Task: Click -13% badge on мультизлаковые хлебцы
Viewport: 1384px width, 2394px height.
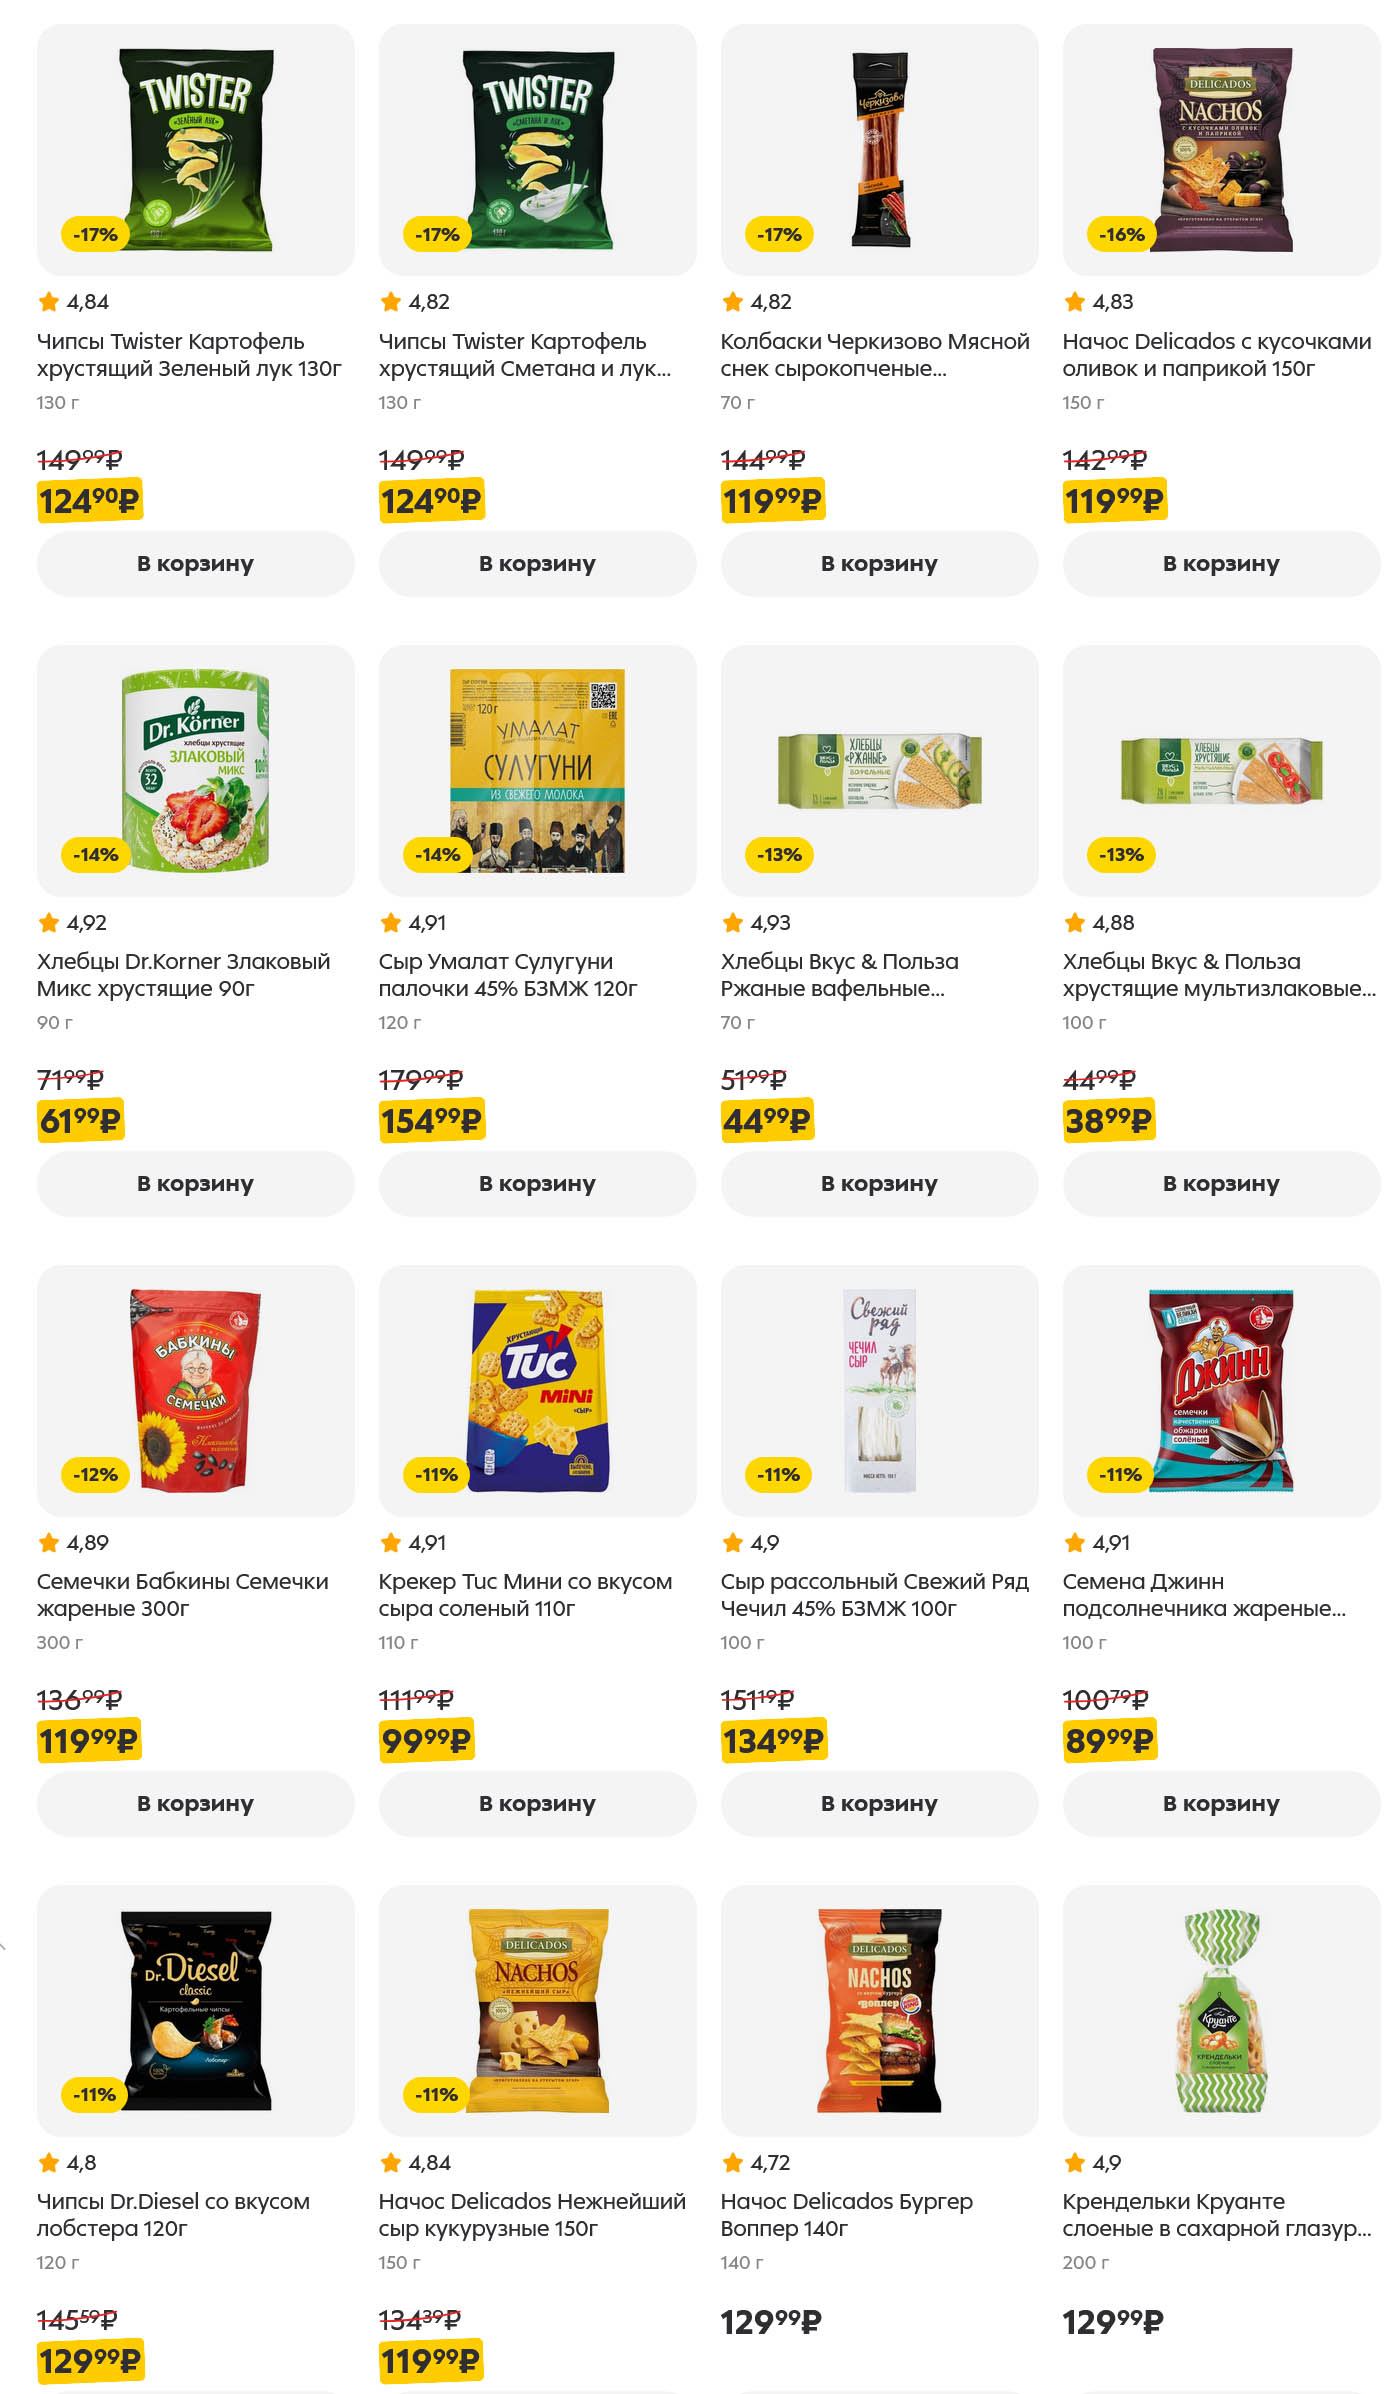Action: (1121, 855)
